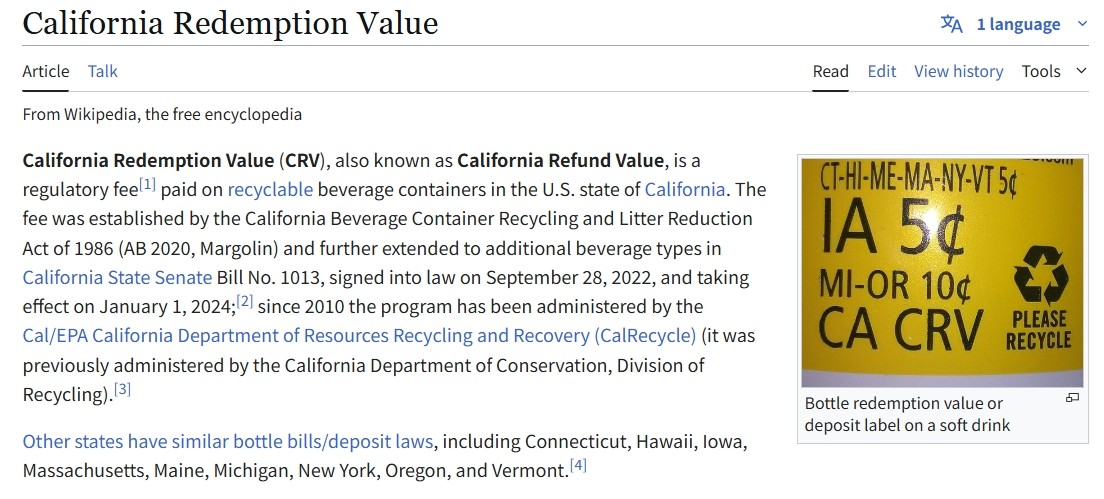The image size is (1104, 499).
Task: Click the language translation icon
Action: [x=951, y=24]
